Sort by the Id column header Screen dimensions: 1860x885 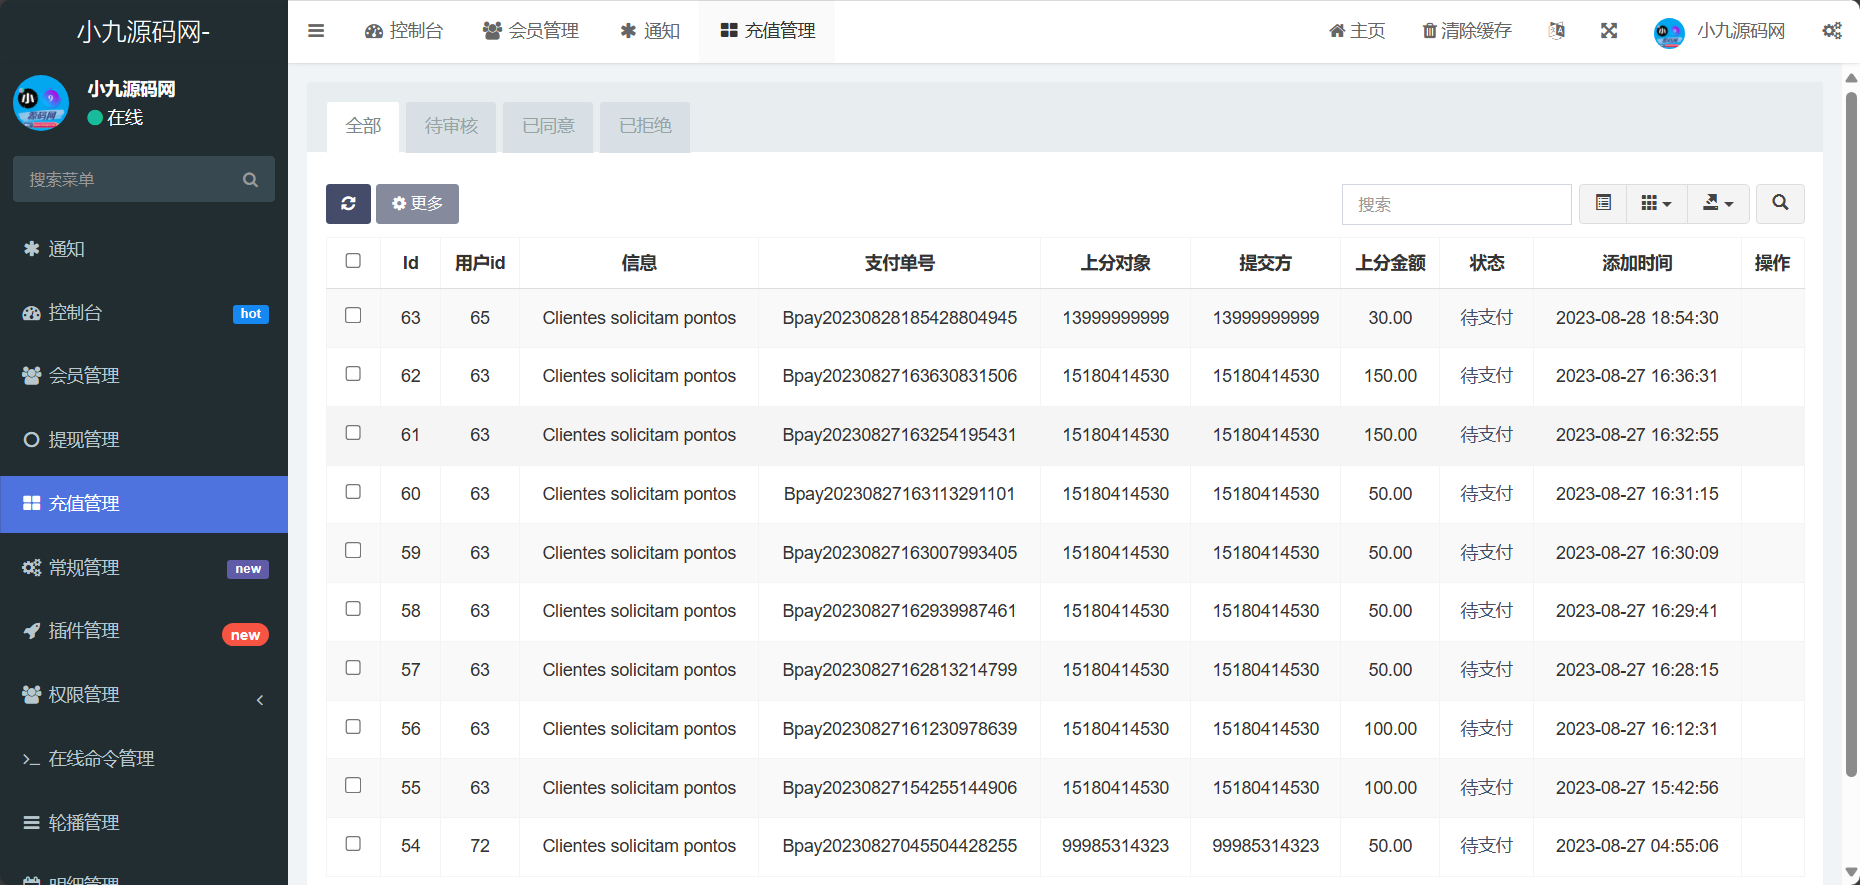point(410,263)
